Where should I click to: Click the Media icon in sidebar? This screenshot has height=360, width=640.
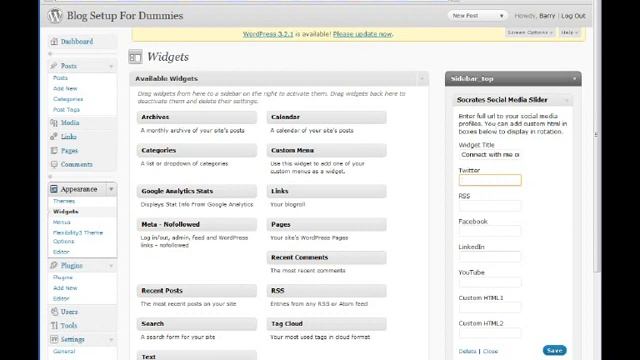click(x=54, y=122)
